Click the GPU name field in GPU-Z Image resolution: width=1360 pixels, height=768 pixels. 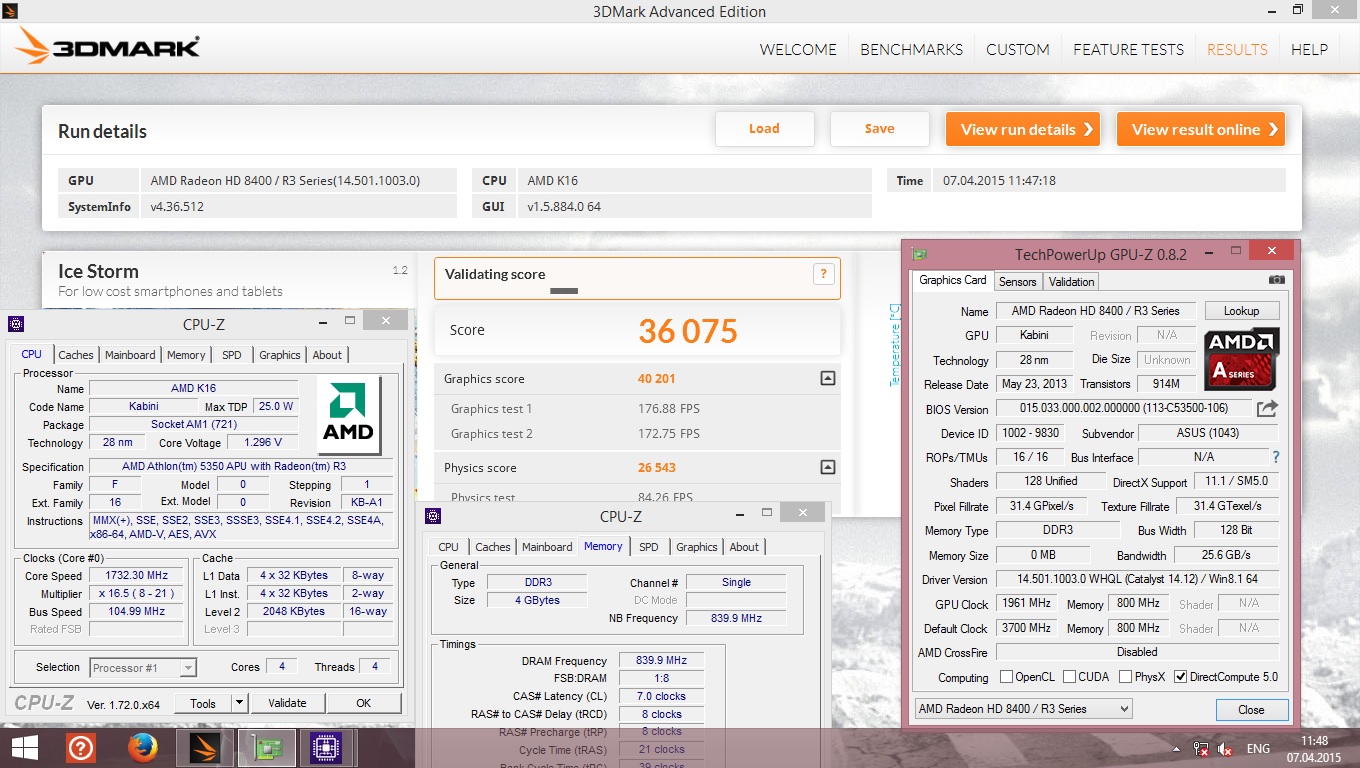(1095, 311)
